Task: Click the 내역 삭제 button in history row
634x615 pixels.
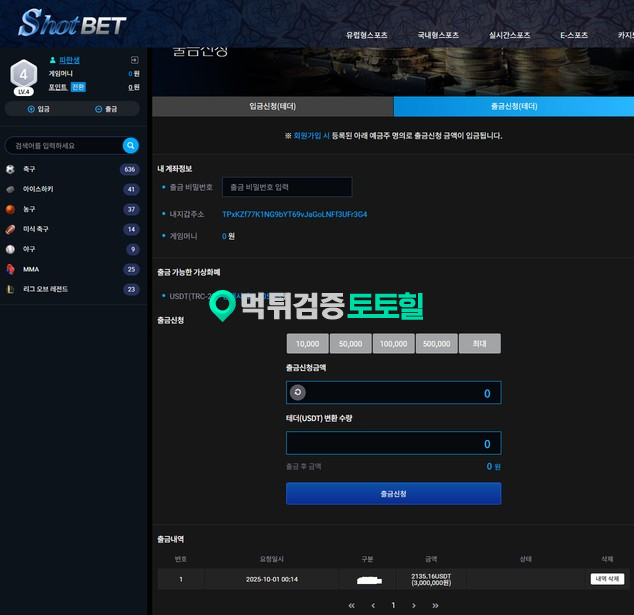Action: pyautogui.click(x=607, y=579)
